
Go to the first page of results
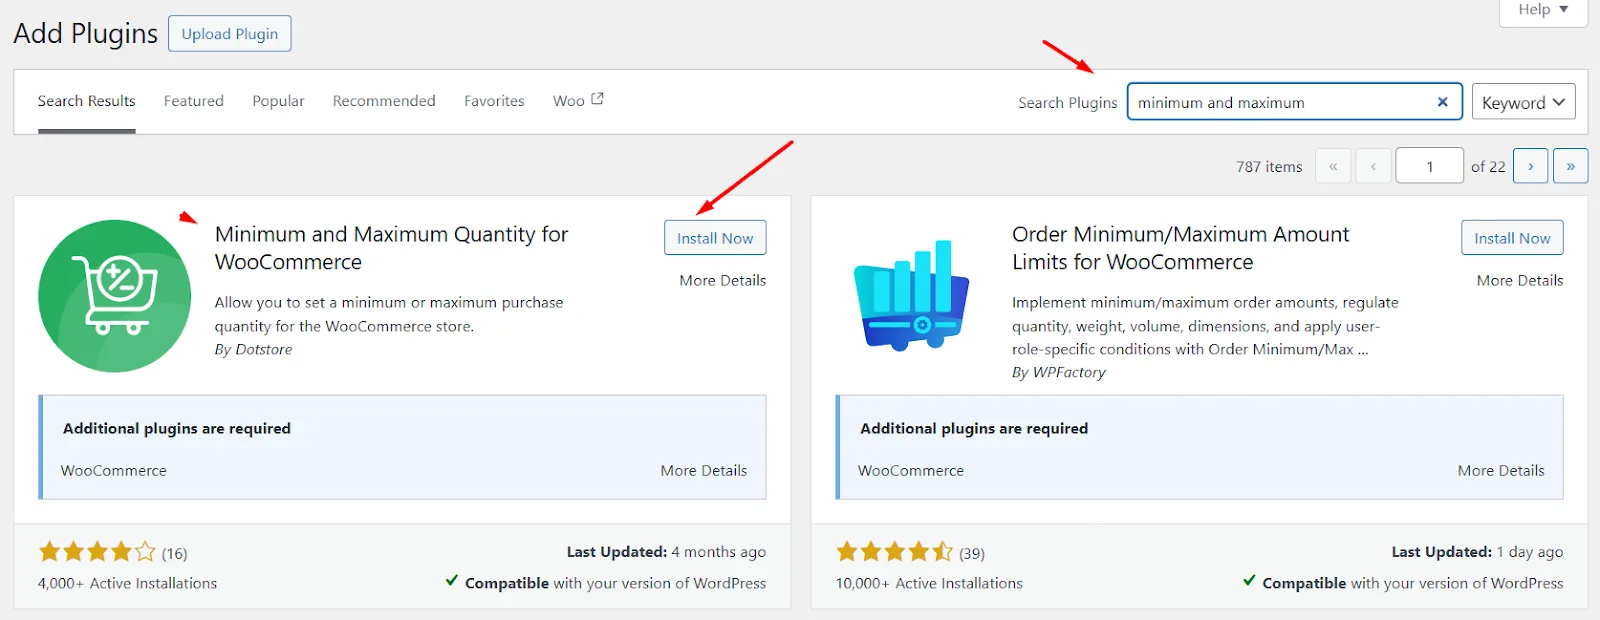pos(1333,166)
